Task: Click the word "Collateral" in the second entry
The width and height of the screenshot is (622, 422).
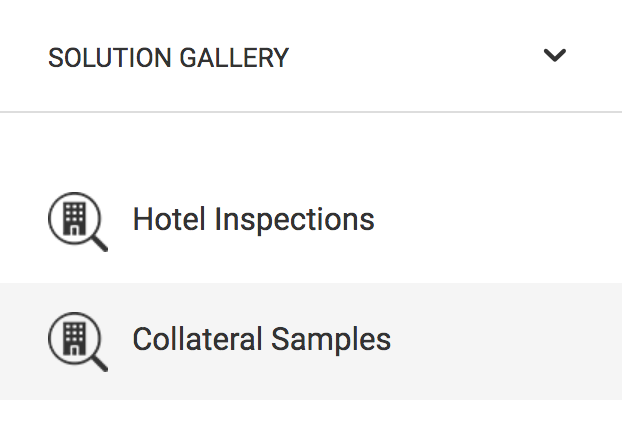Action: pos(197,339)
